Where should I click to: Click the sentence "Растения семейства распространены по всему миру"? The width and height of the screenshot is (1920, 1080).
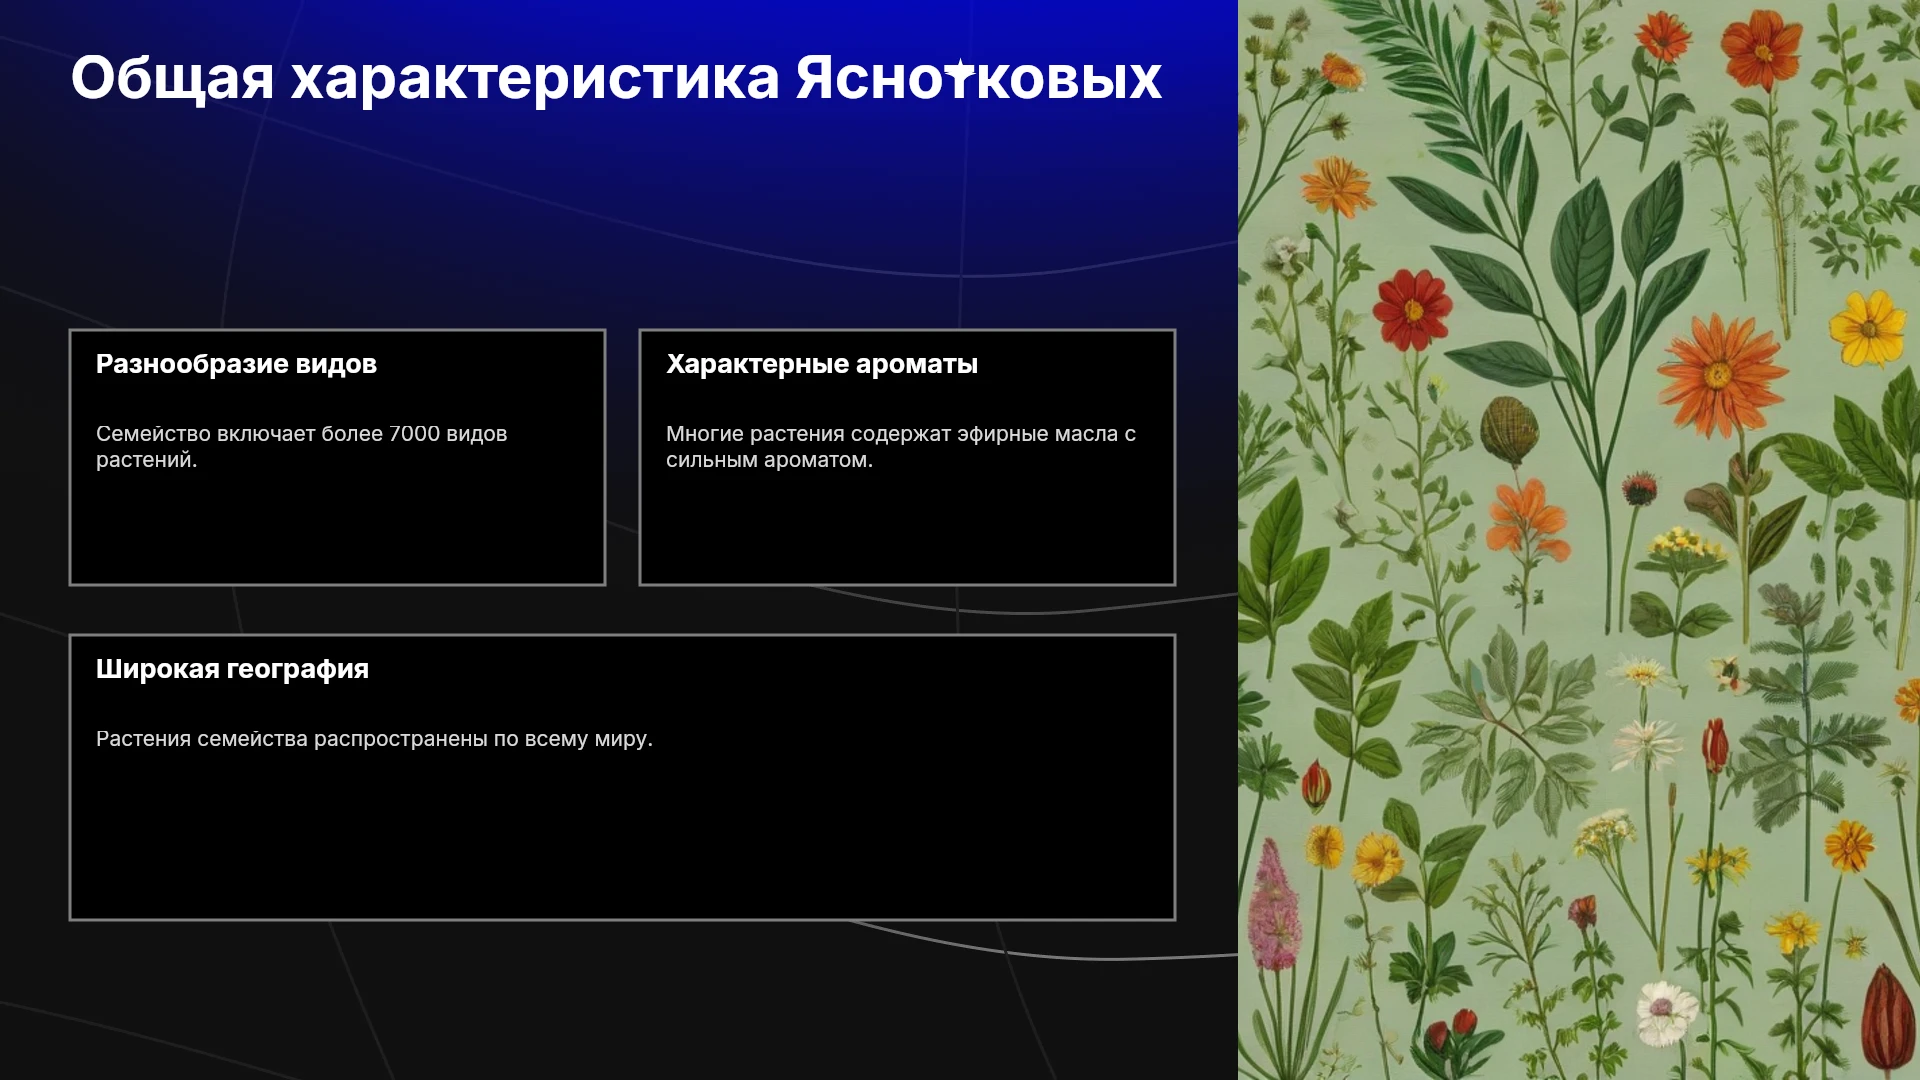[374, 739]
